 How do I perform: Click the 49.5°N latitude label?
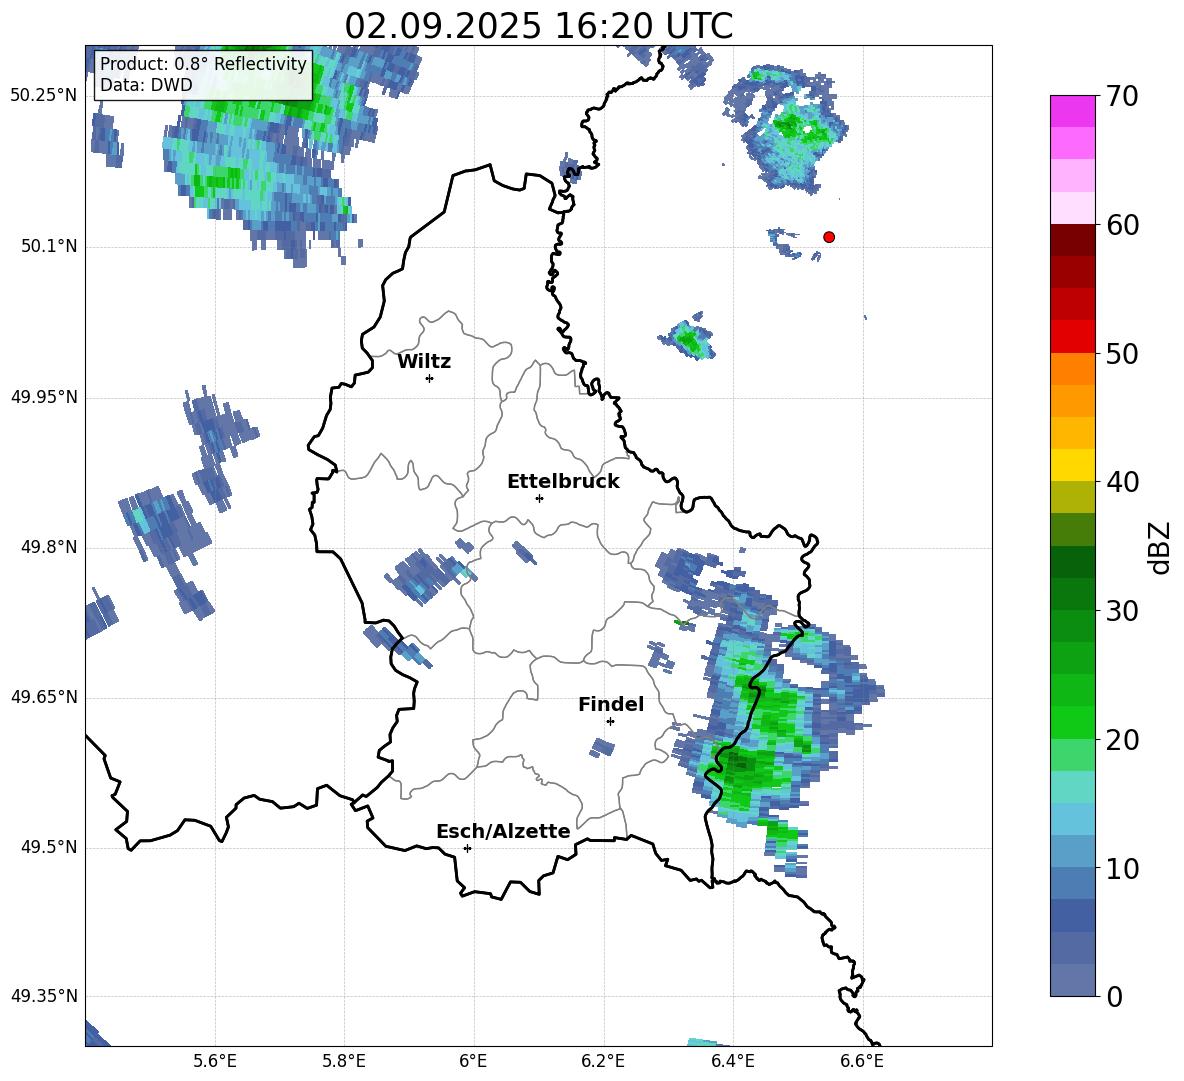coord(48,847)
